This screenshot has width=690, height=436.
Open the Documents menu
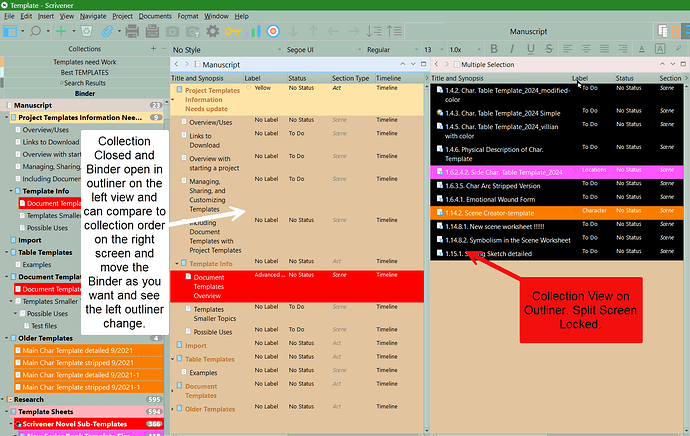154,17
